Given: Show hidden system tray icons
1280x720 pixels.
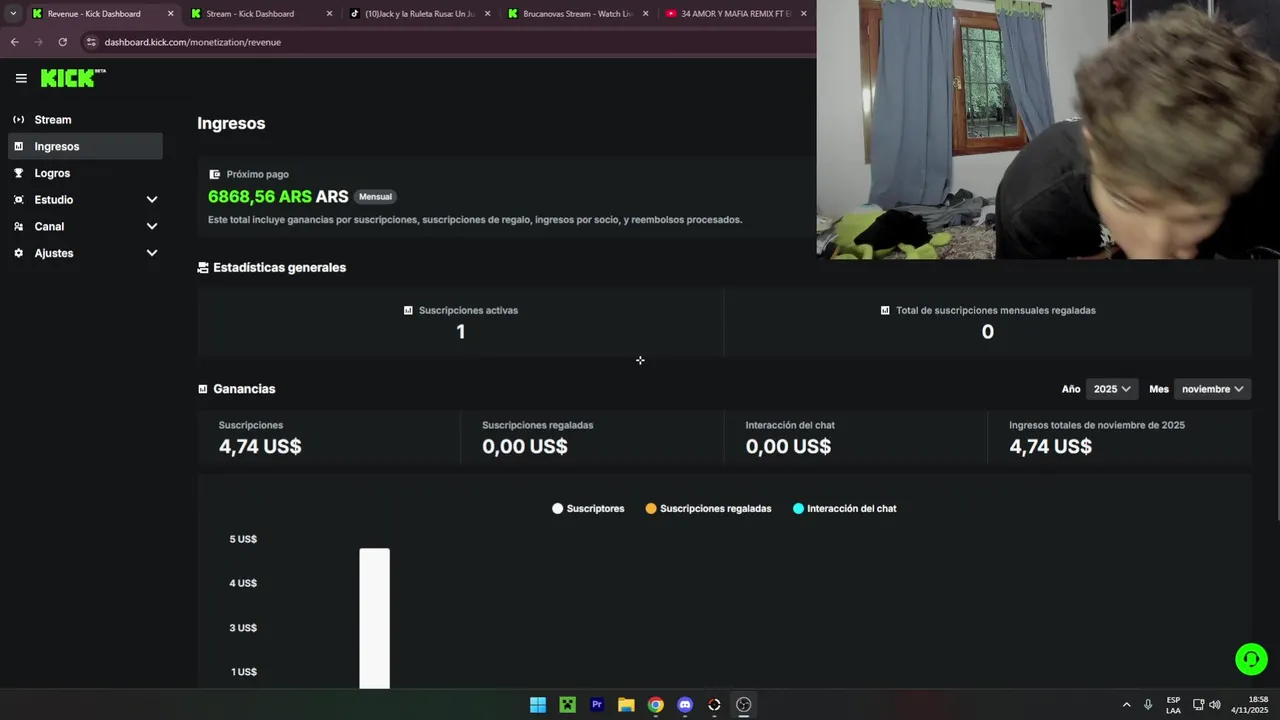Looking at the screenshot, I should tap(1126, 705).
